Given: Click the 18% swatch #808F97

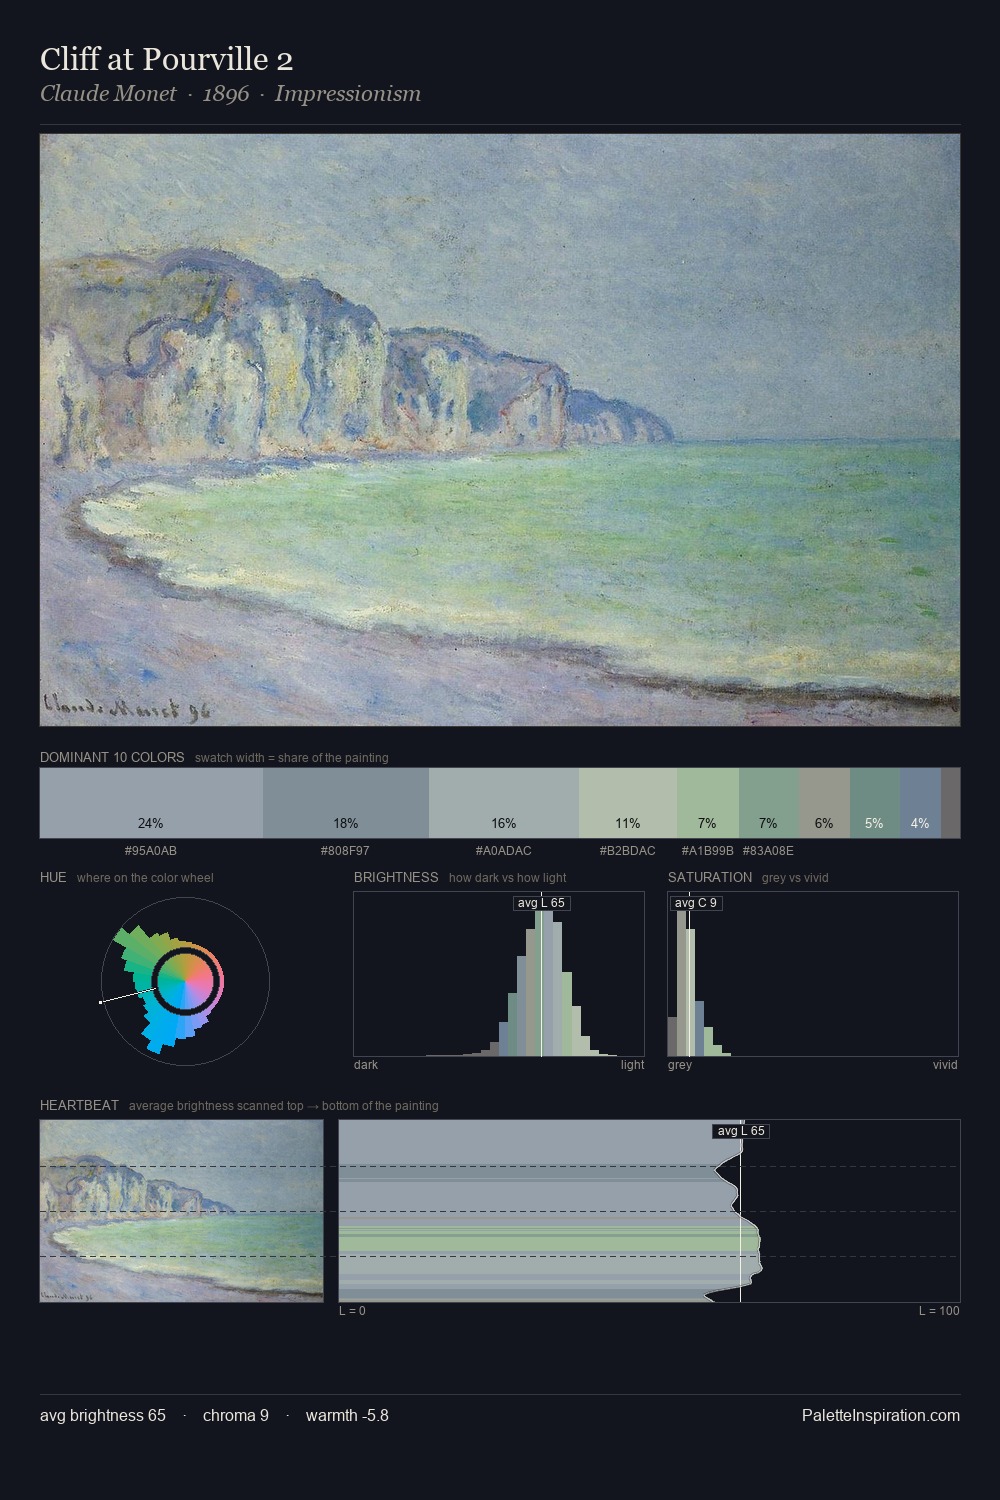Looking at the screenshot, I should [346, 803].
